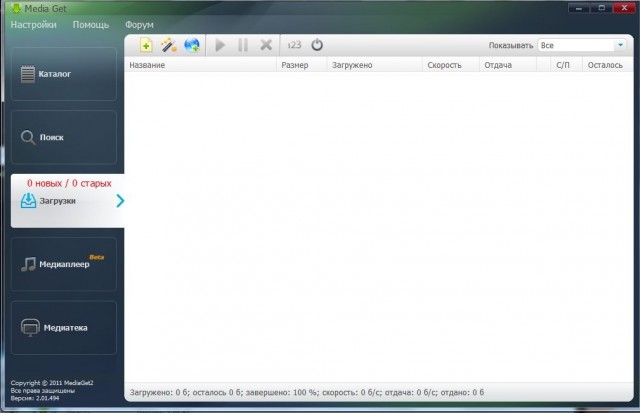This screenshot has width=640, height=413.
Task: Click the 123 sequential download icon
Action: pyautogui.click(x=294, y=45)
